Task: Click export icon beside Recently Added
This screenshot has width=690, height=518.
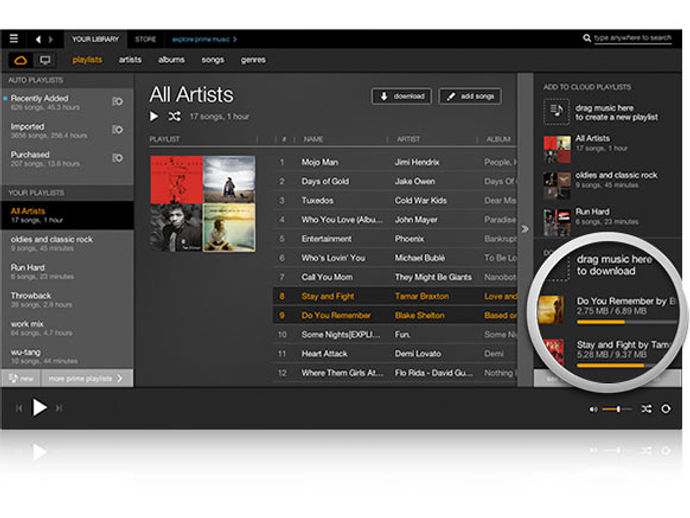Action: tap(117, 102)
